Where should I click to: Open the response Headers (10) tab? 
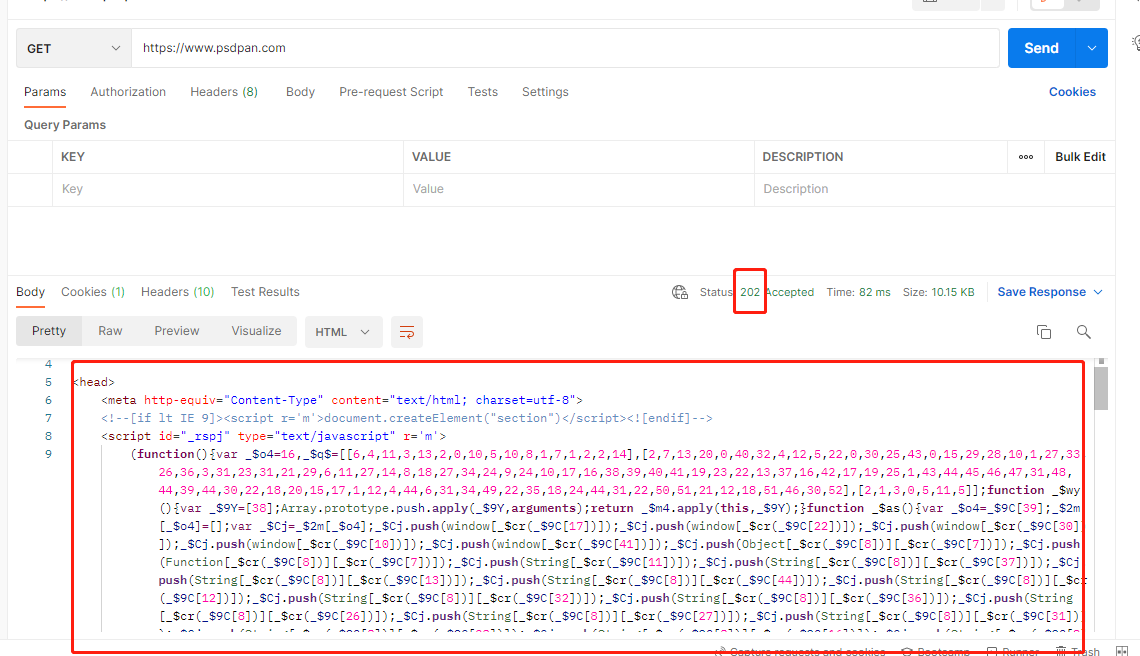pyautogui.click(x=177, y=292)
